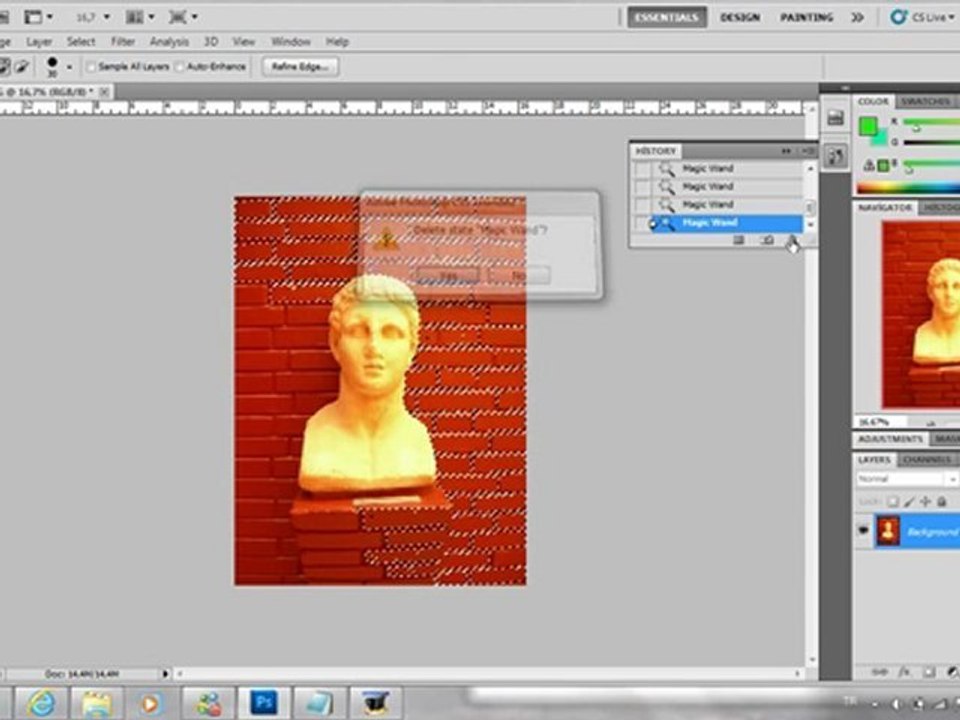Click the Refine Edge button
Image resolution: width=960 pixels, height=720 pixels.
point(300,67)
